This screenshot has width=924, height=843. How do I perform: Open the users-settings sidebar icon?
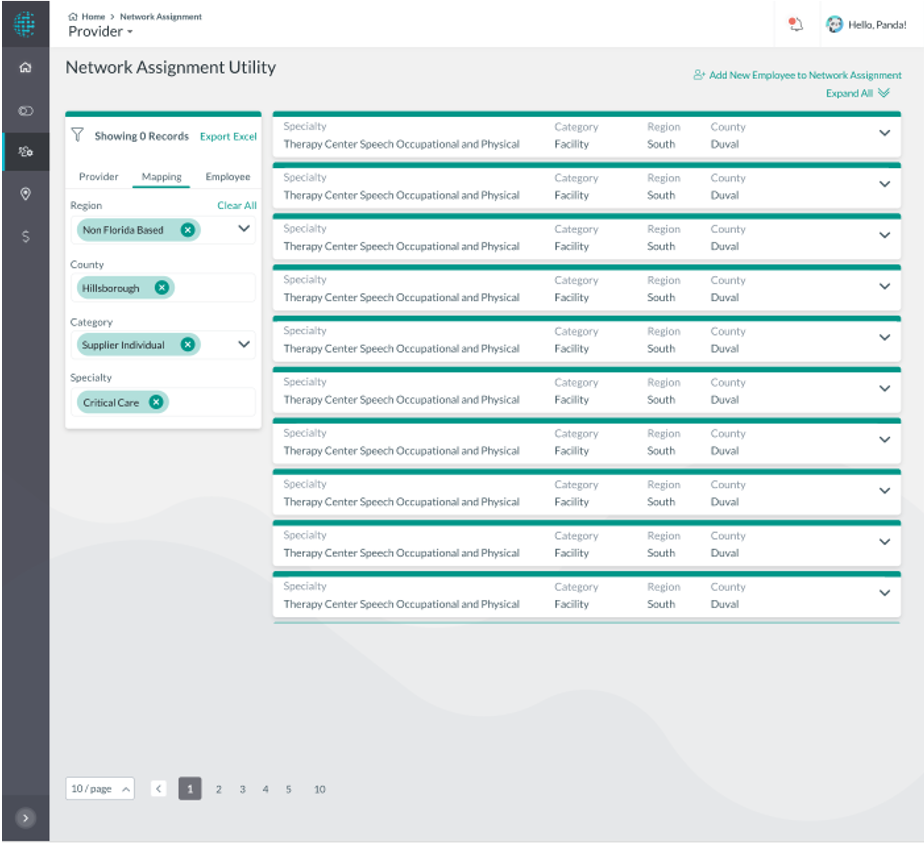pyautogui.click(x=25, y=151)
